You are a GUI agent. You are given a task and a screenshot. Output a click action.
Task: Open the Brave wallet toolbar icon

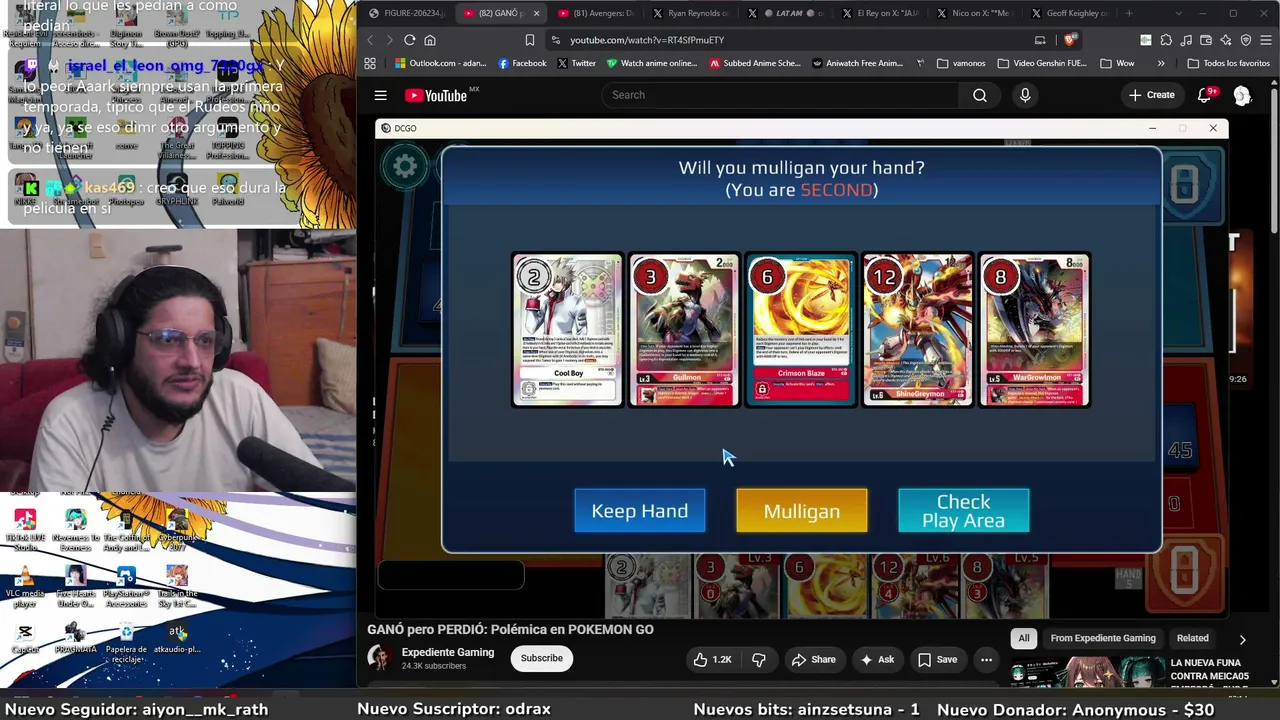pyautogui.click(x=1206, y=40)
